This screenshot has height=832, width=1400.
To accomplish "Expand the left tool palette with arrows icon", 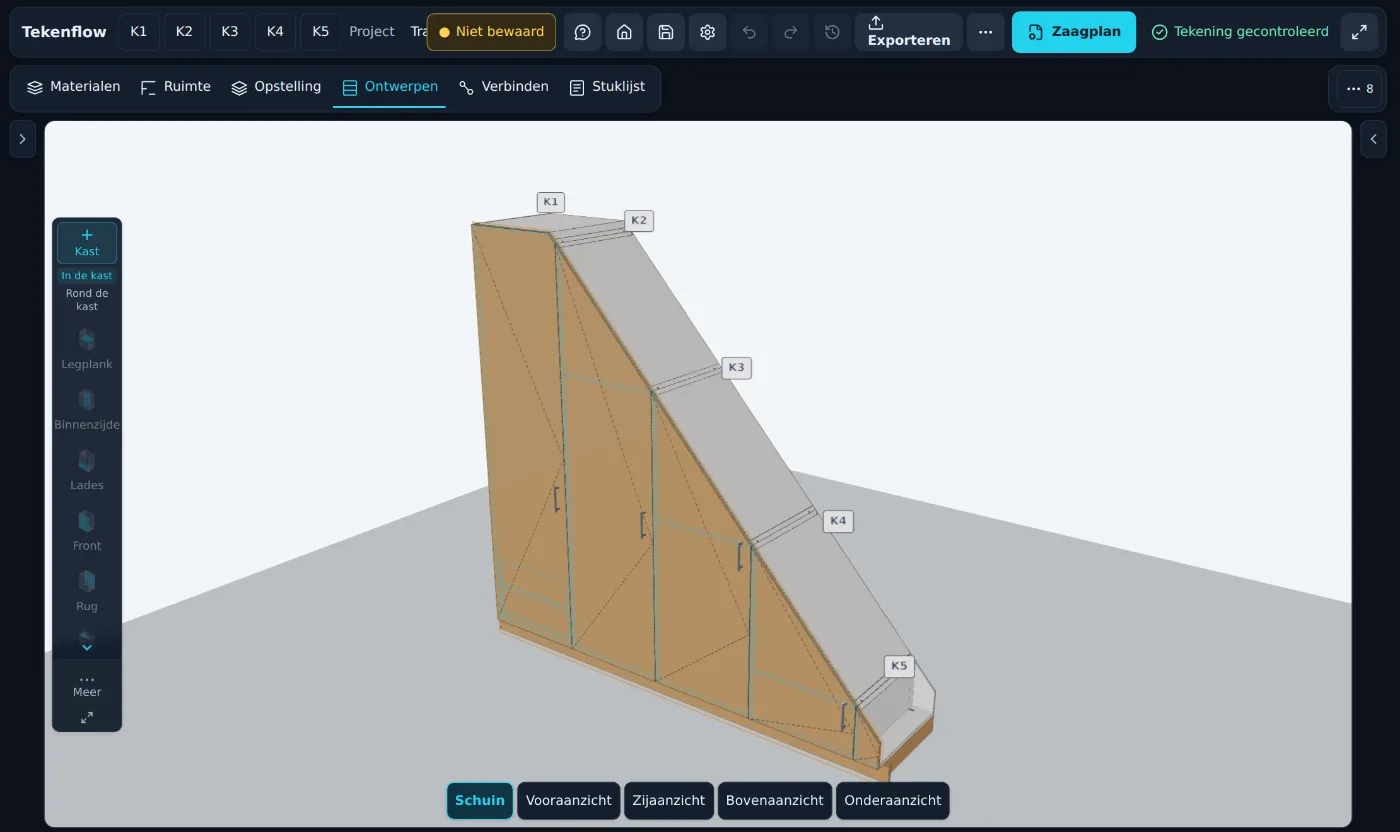I will pos(87,718).
